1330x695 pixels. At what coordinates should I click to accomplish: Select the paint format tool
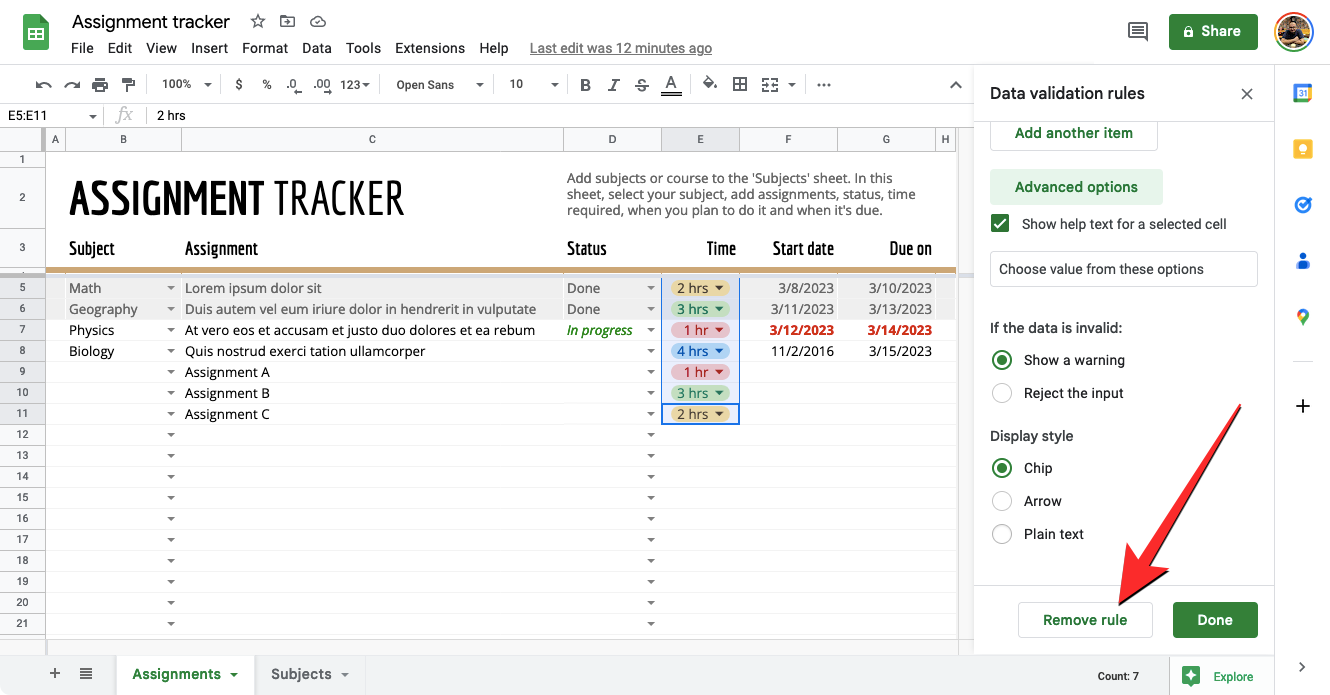[128, 85]
